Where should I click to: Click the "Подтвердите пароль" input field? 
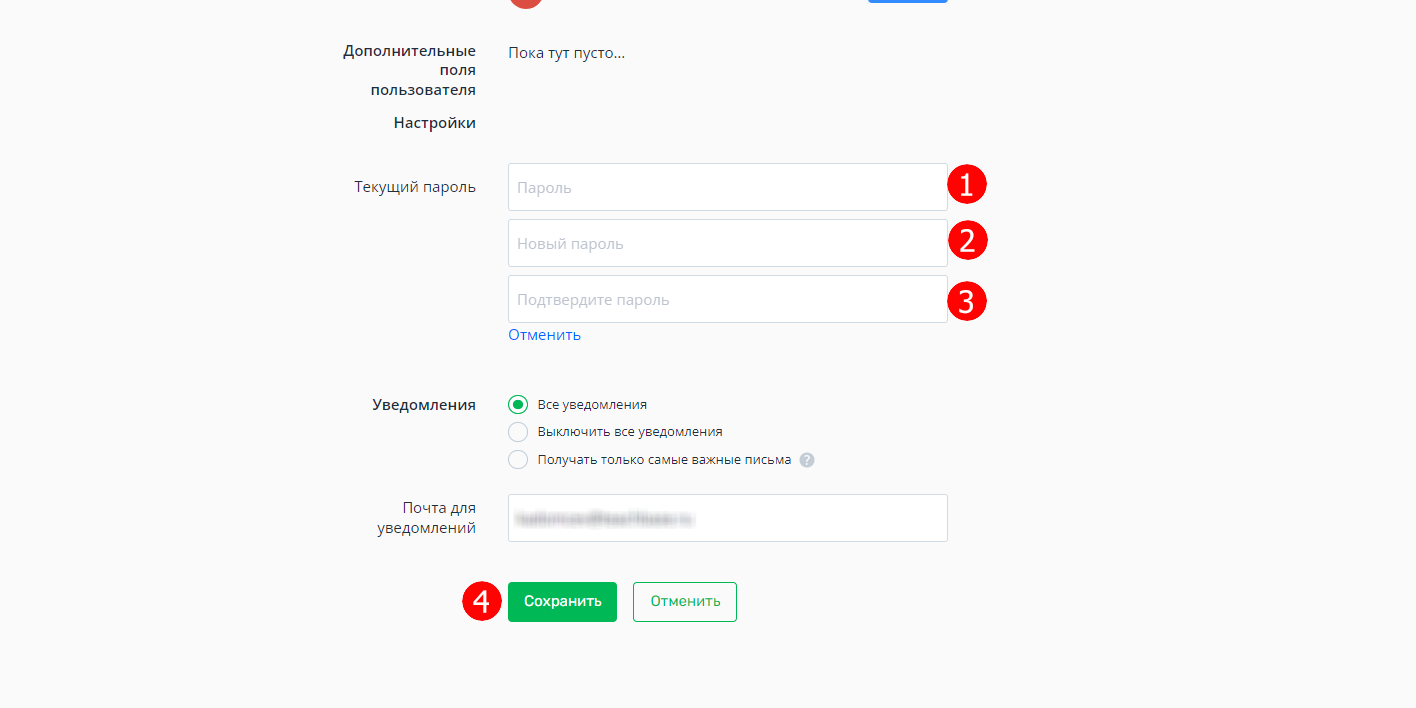coord(728,299)
